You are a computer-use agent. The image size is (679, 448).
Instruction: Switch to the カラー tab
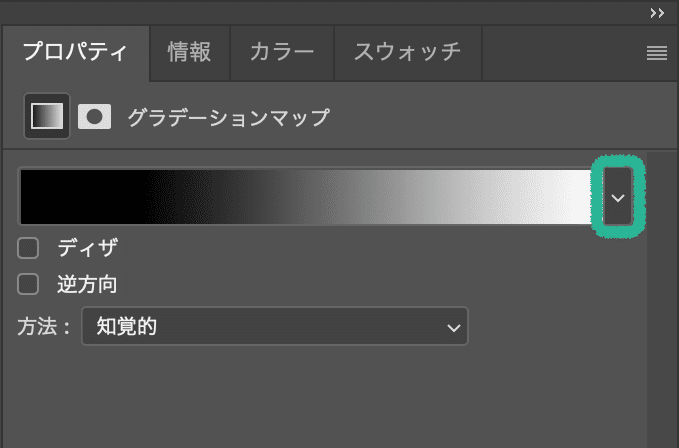pyautogui.click(x=282, y=53)
